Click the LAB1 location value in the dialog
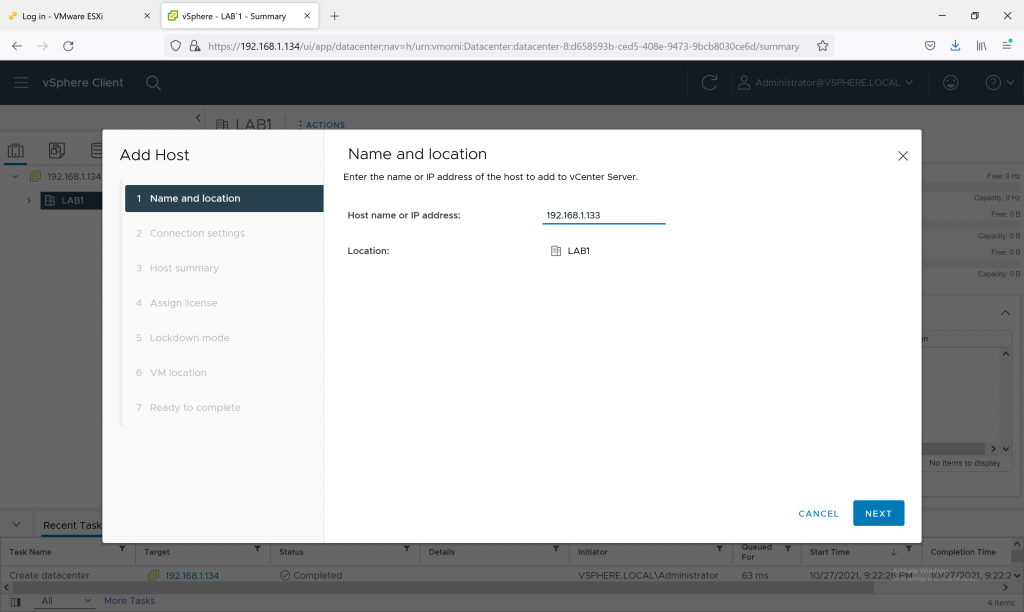This screenshot has width=1024, height=612. click(570, 251)
